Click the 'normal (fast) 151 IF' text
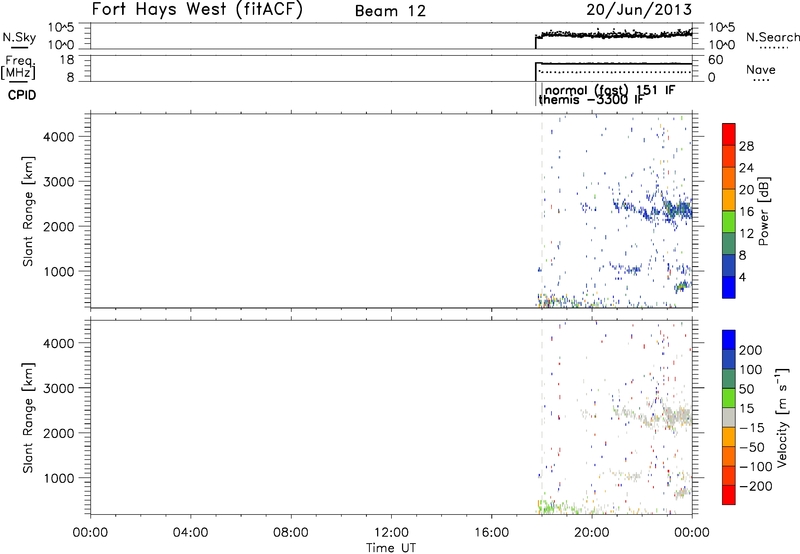The width and height of the screenshot is (800, 554). 610,90
